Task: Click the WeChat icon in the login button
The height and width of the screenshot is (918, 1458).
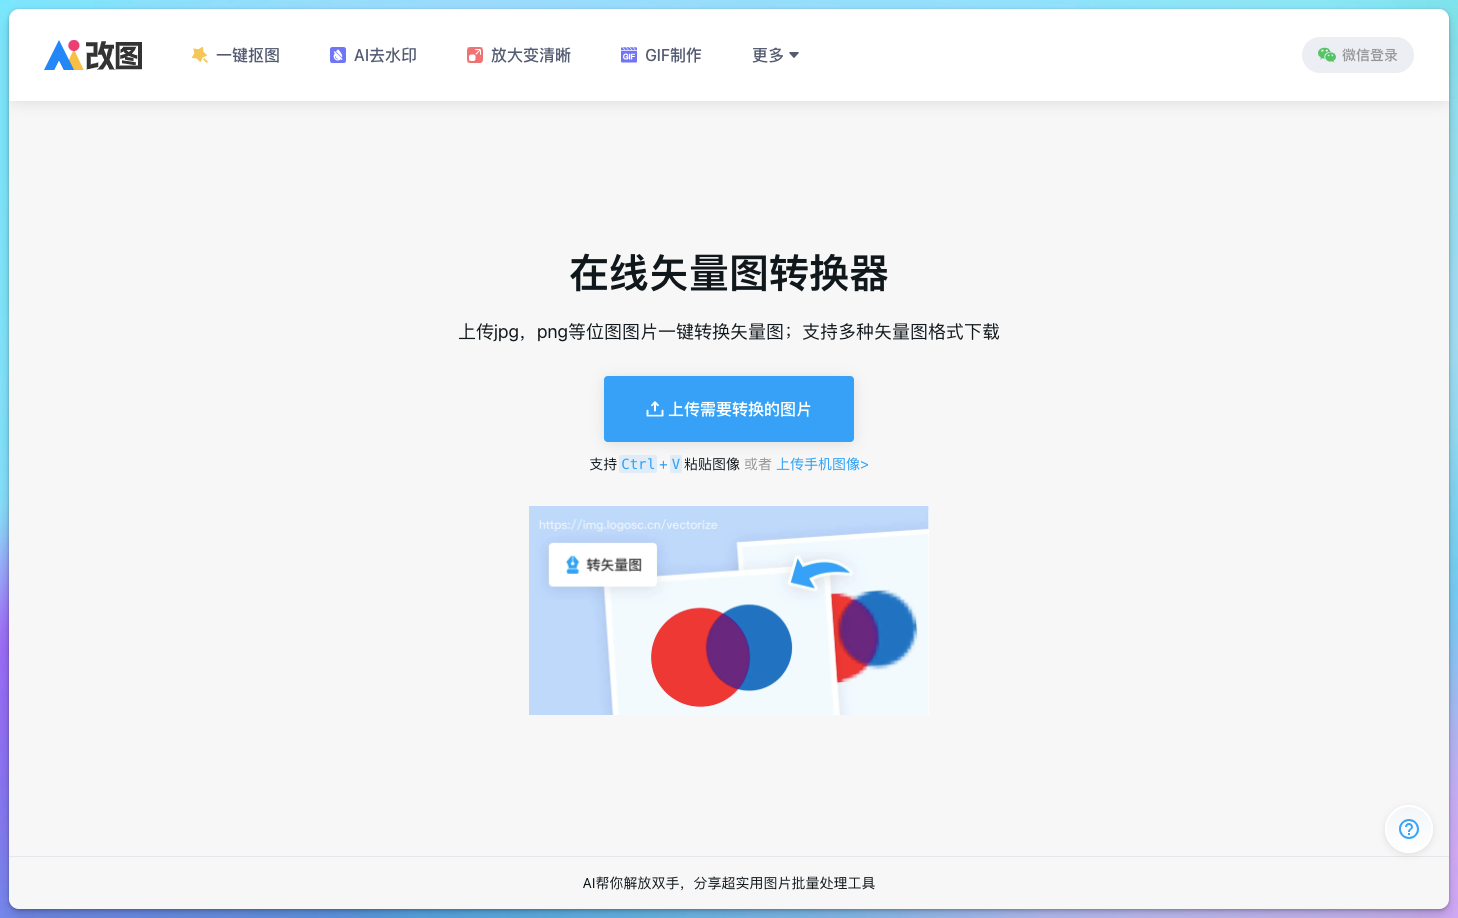Action: [1326, 55]
